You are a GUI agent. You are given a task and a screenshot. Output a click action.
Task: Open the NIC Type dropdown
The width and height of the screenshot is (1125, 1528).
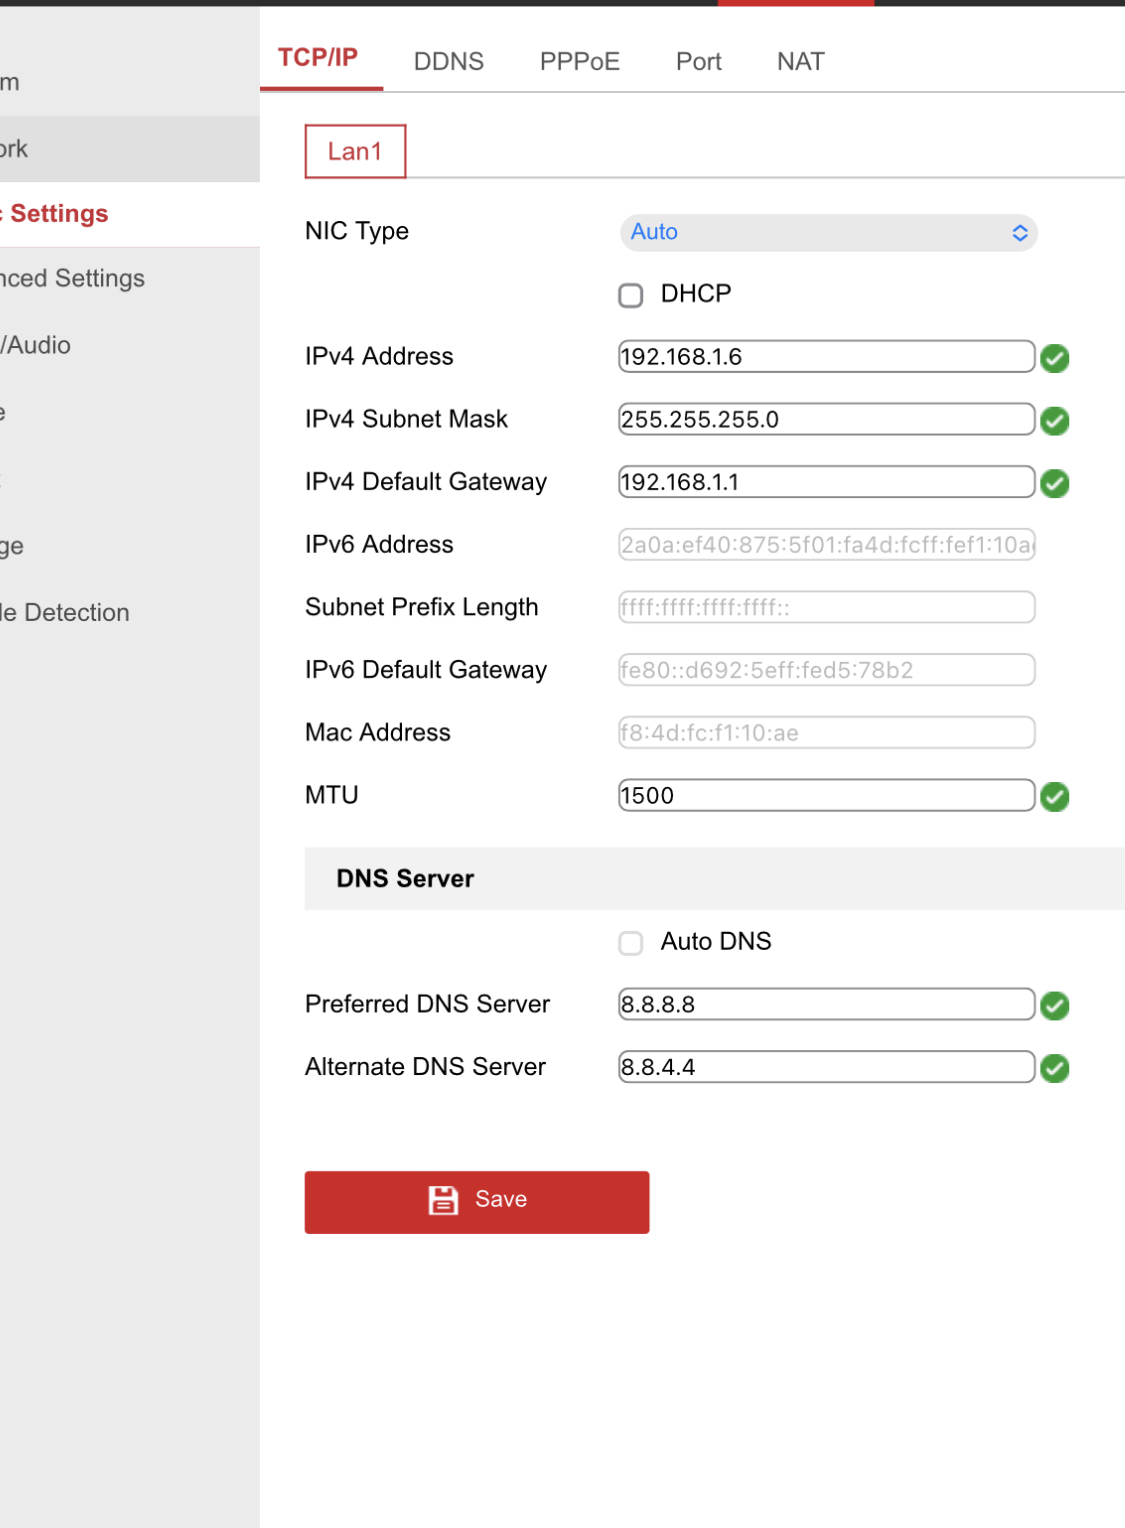click(x=828, y=232)
